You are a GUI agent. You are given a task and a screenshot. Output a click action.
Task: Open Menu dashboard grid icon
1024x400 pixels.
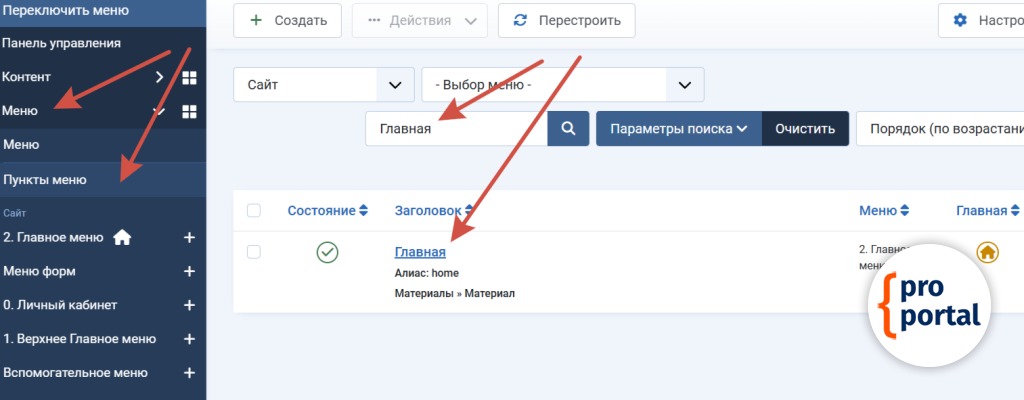coord(189,111)
